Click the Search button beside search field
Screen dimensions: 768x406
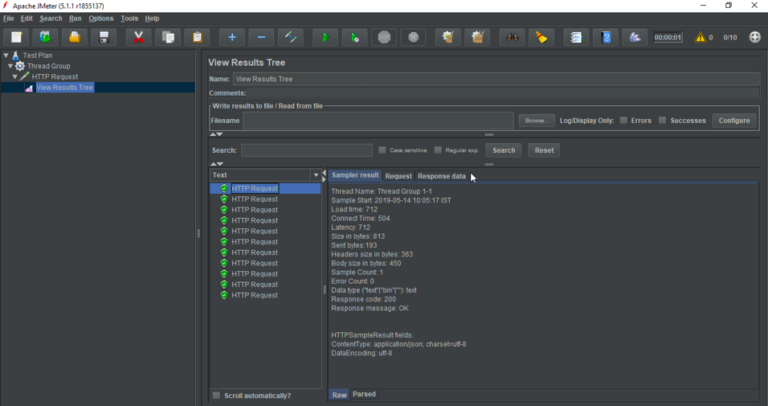pos(504,150)
